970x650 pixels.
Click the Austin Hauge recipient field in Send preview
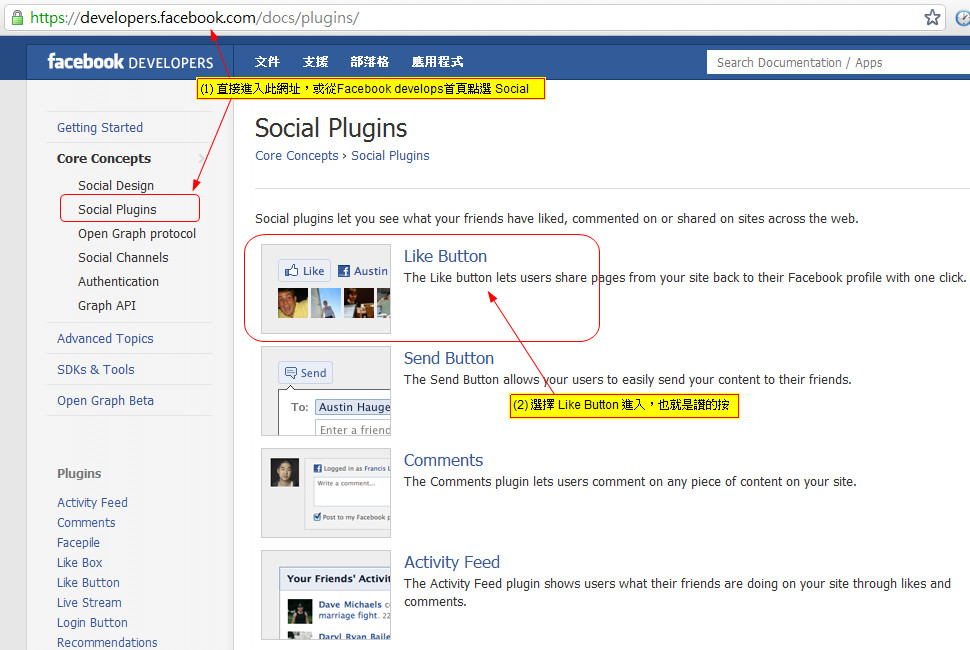click(x=353, y=407)
